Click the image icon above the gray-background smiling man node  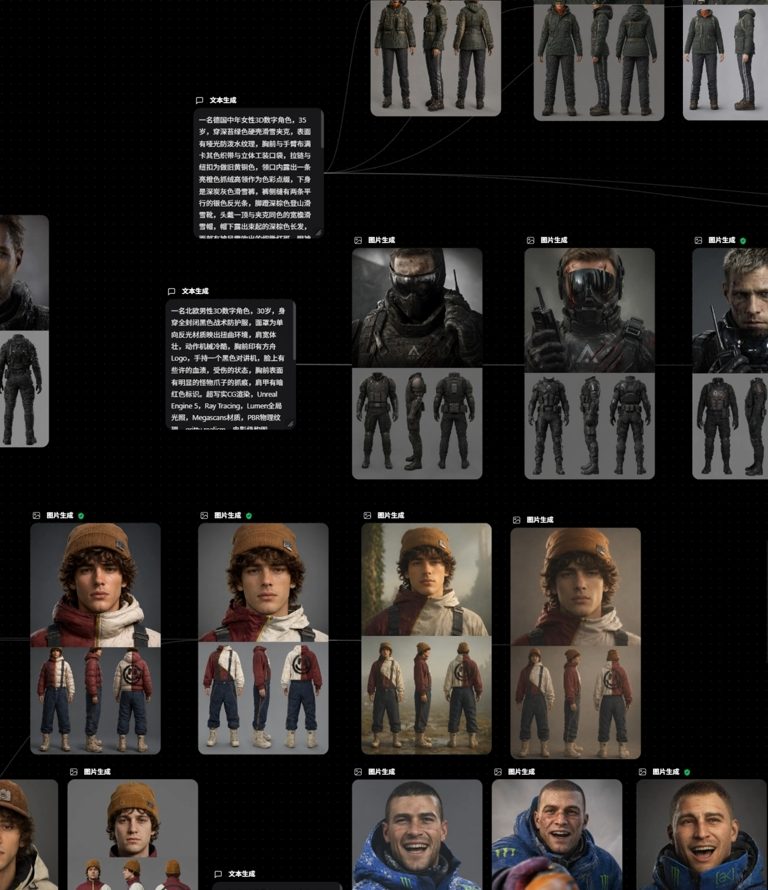point(358,772)
